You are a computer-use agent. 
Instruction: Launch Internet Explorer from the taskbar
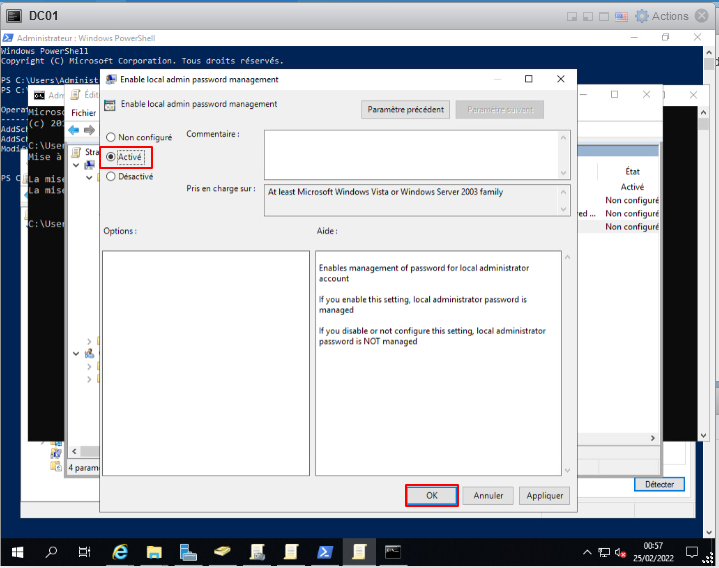click(120, 551)
